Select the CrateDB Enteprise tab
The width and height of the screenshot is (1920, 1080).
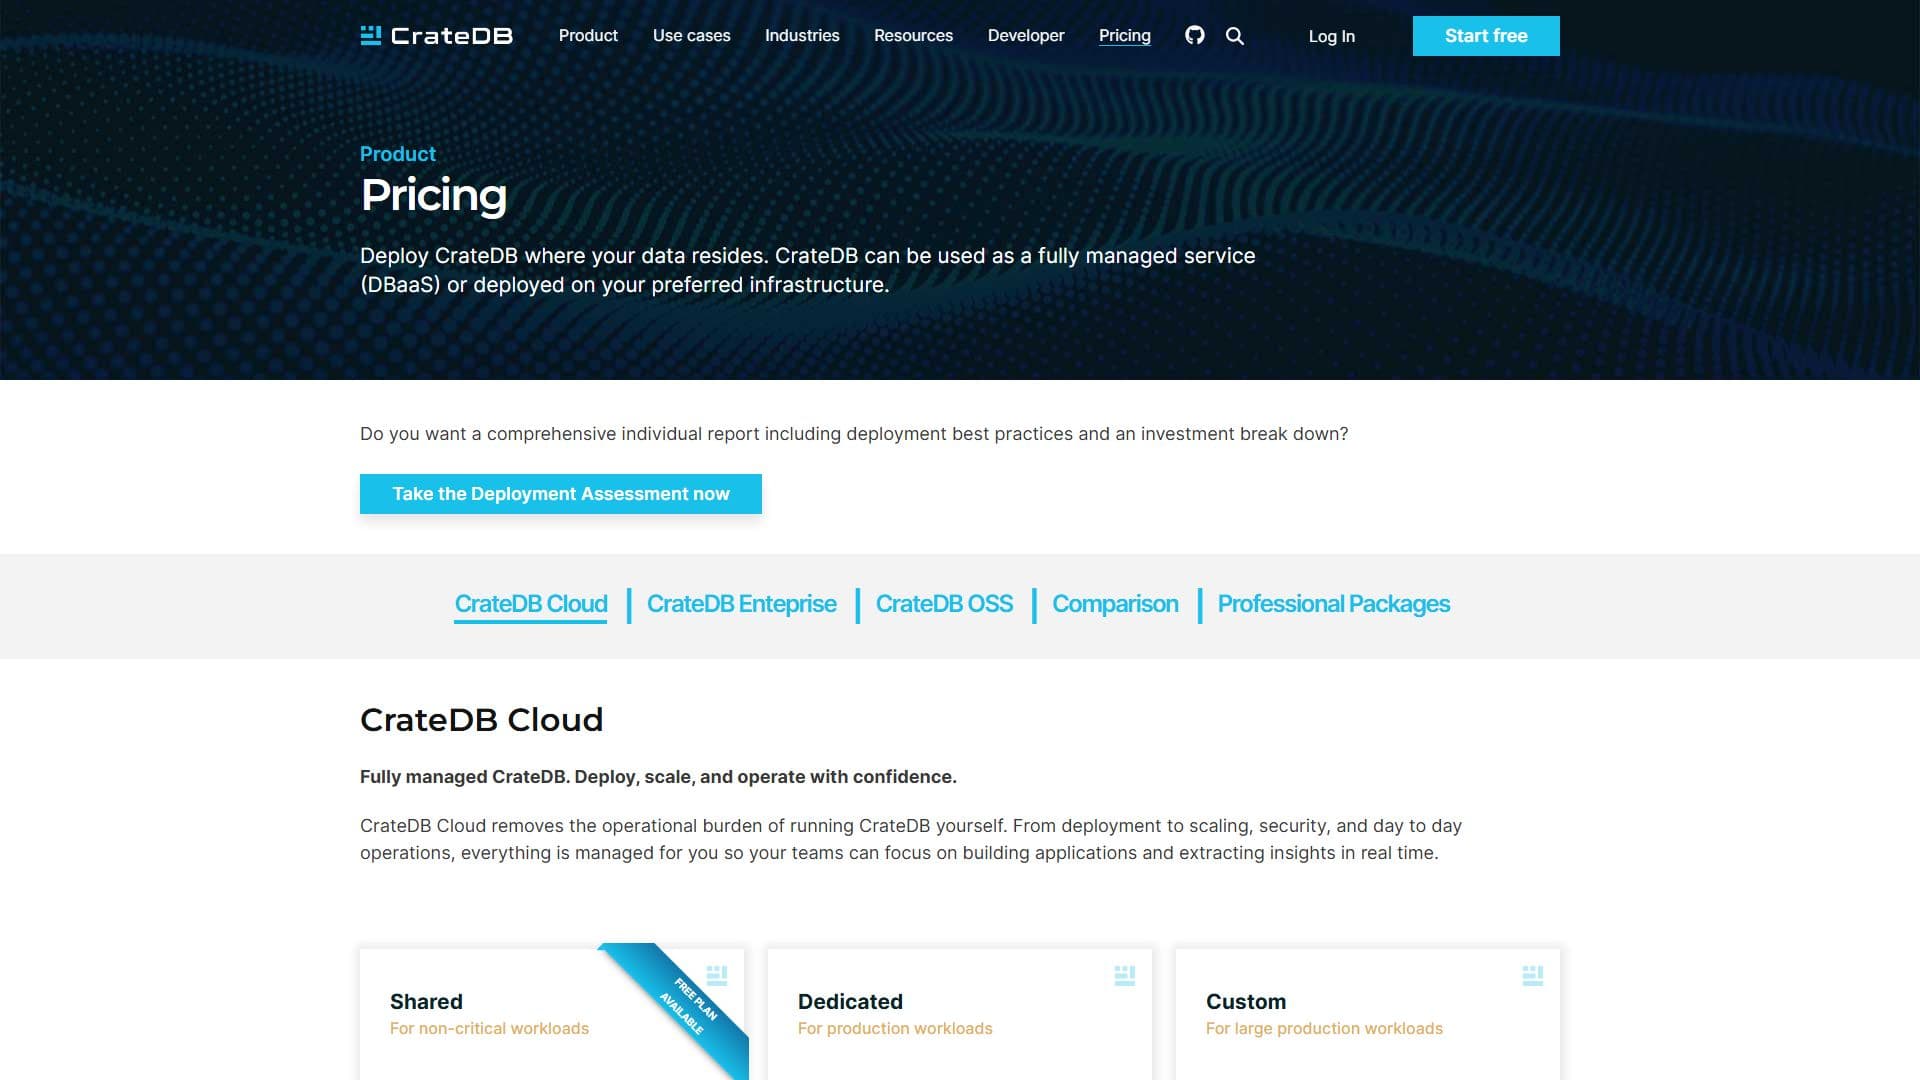[741, 604]
